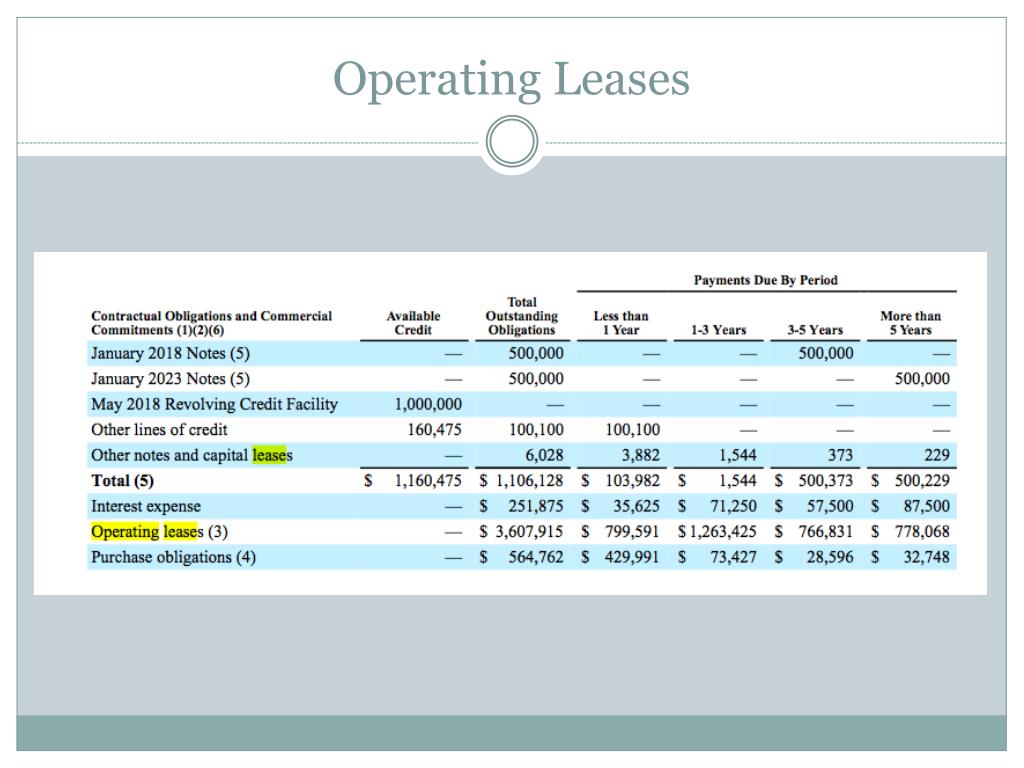
Task: Click the 373 value under 3-5 Years
Action: (840, 455)
